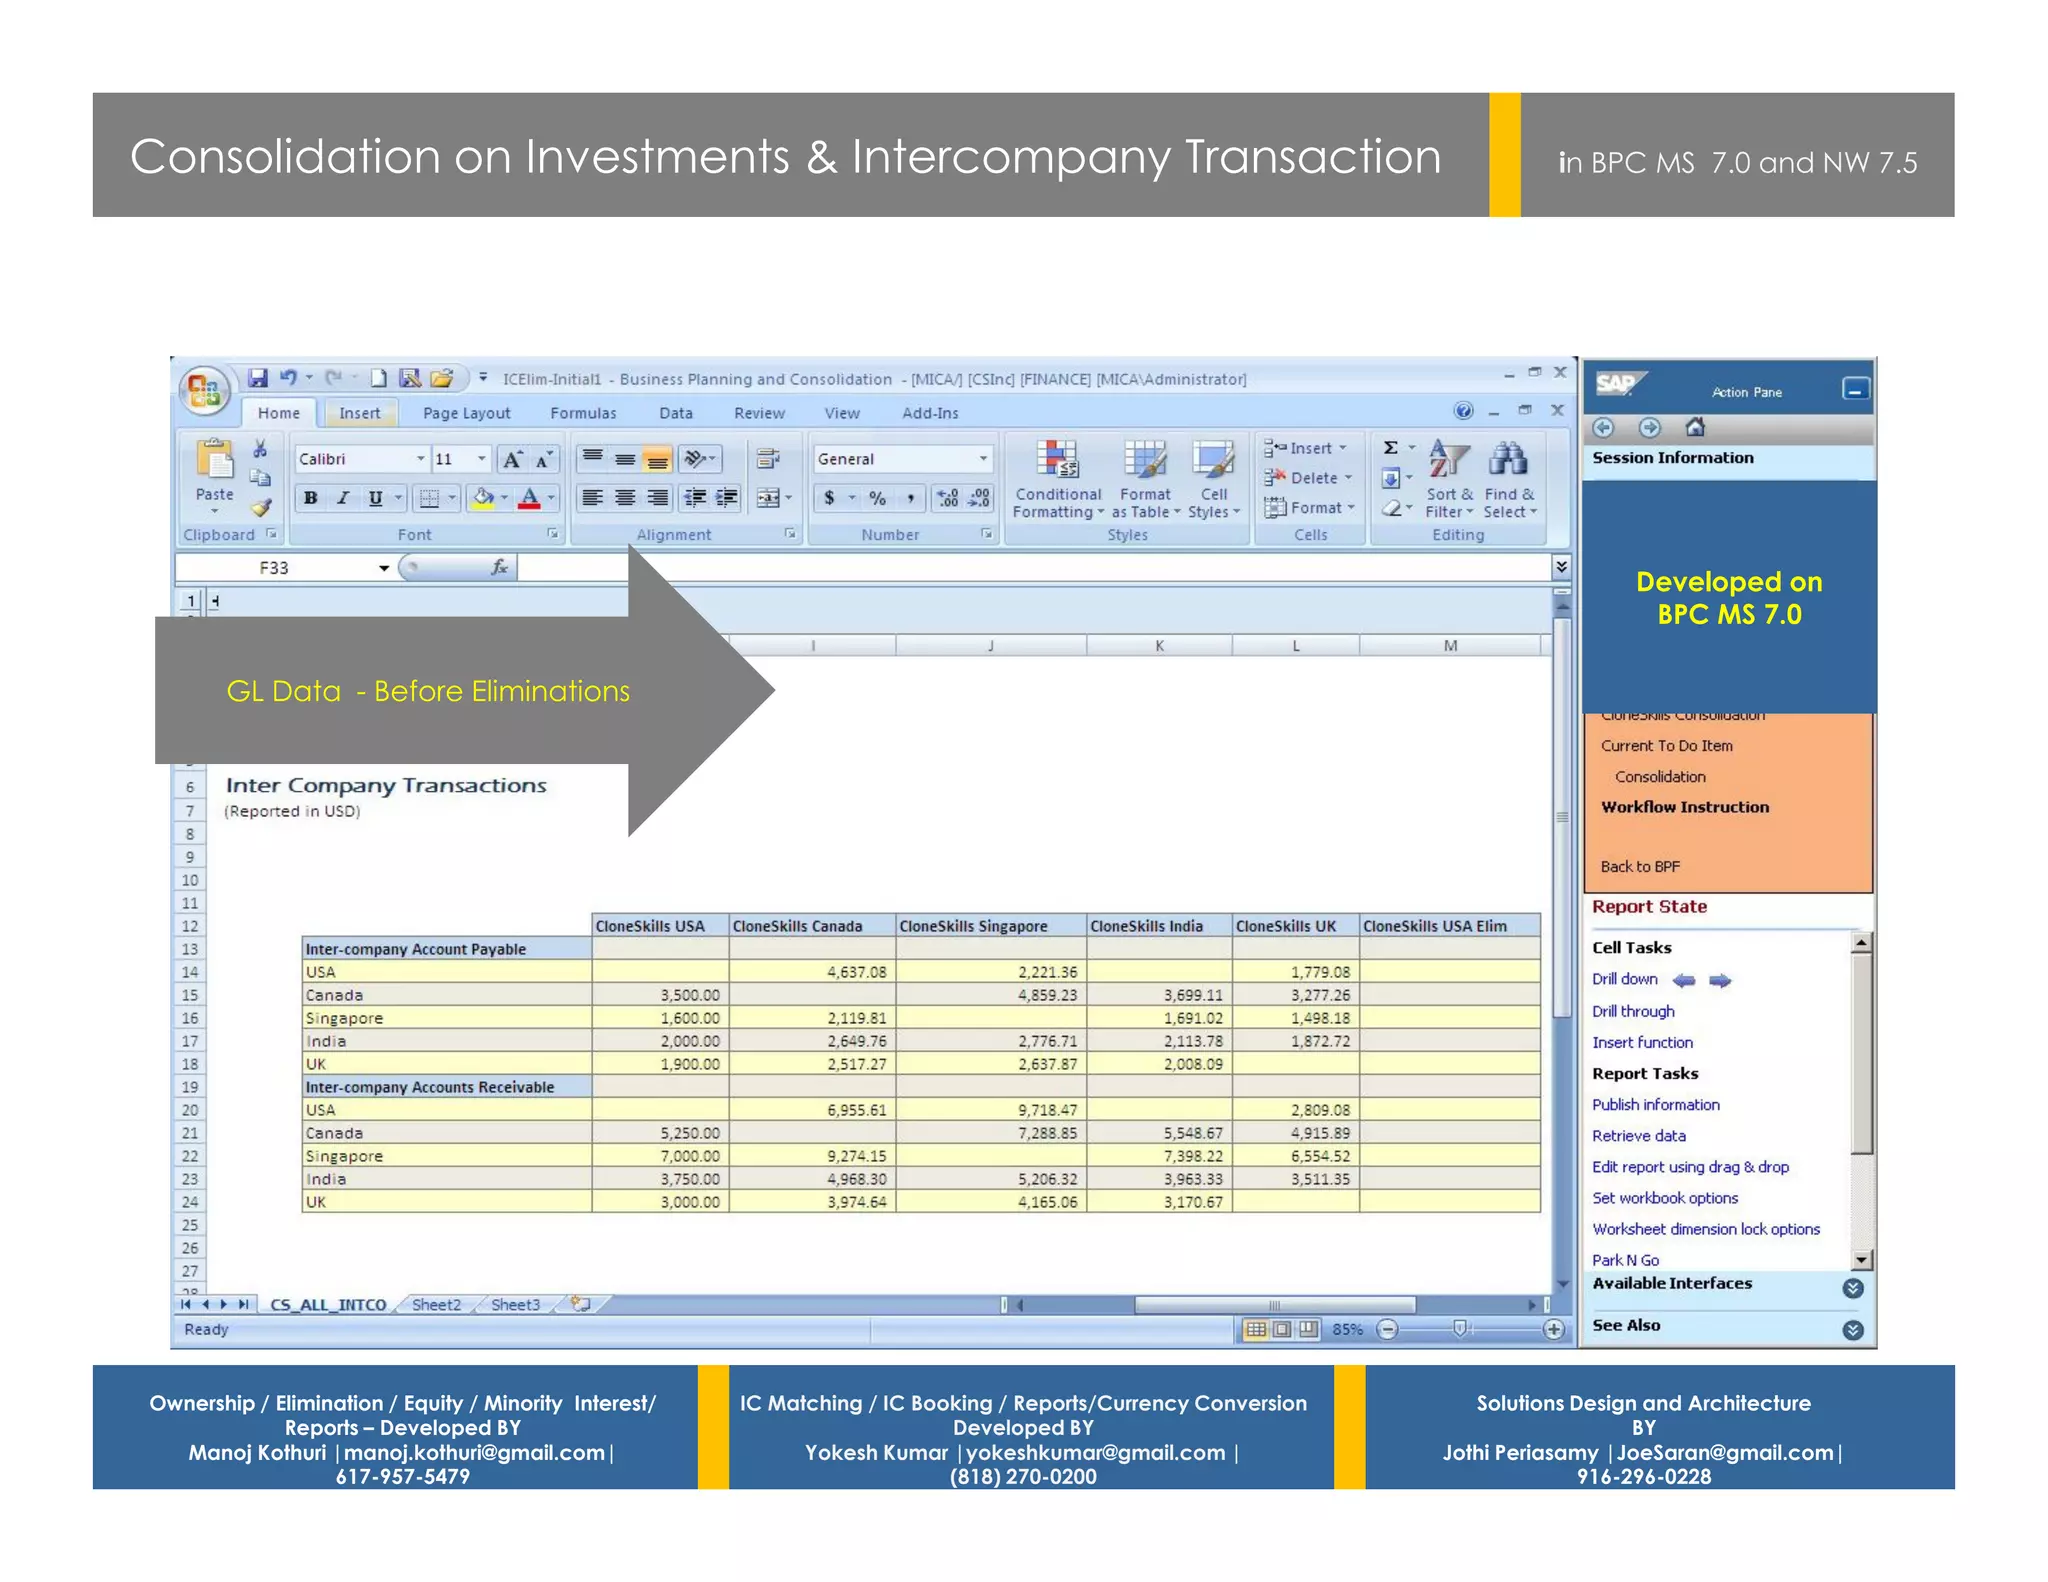Click the Increase Decimal icon
Screen dimensions: 2048x1582
point(947,498)
